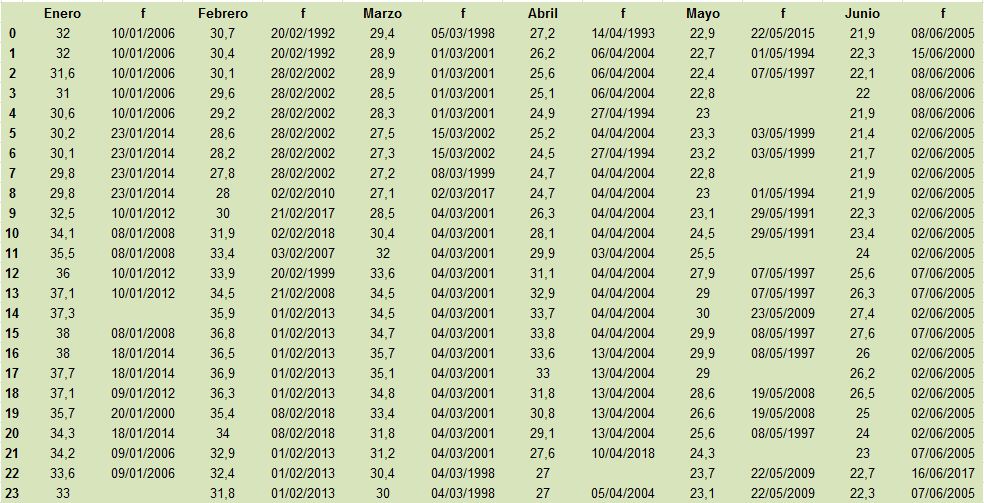
Task: Click Enero value 37,3 in row 14
Action: point(63,314)
